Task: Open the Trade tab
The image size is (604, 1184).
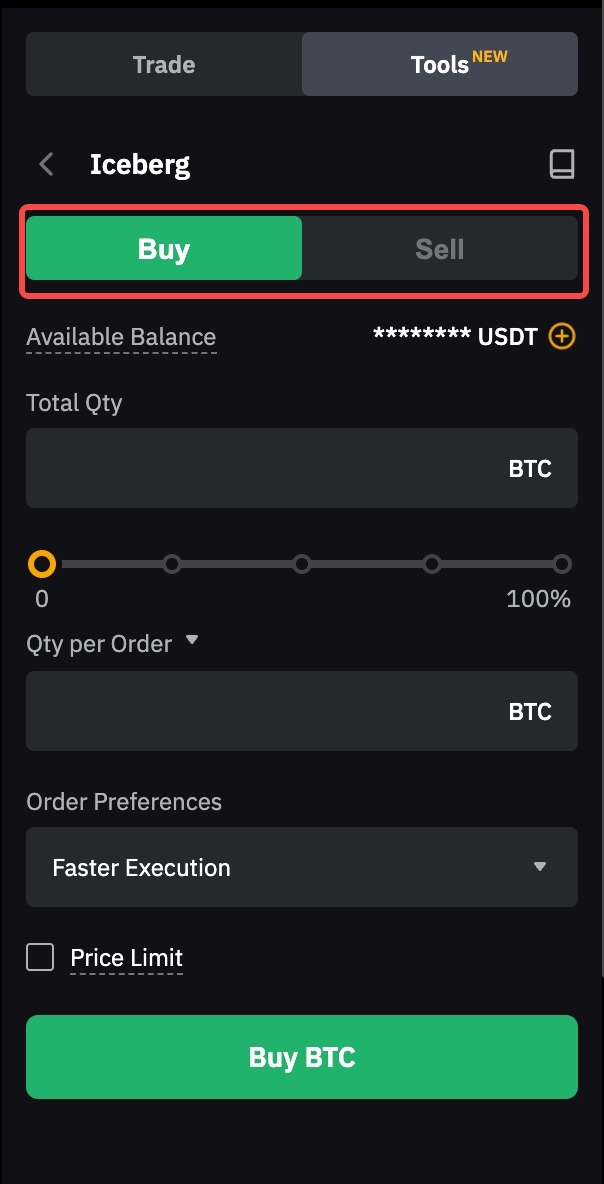Action: [164, 64]
